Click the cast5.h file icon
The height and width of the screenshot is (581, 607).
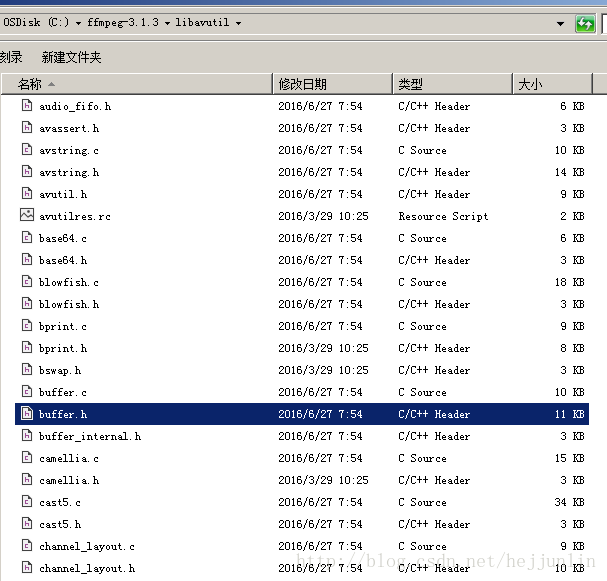27,524
